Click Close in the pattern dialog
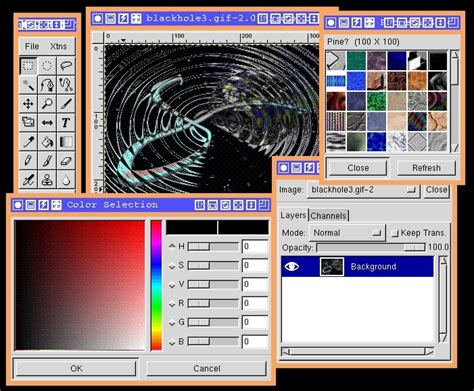 pyautogui.click(x=358, y=168)
